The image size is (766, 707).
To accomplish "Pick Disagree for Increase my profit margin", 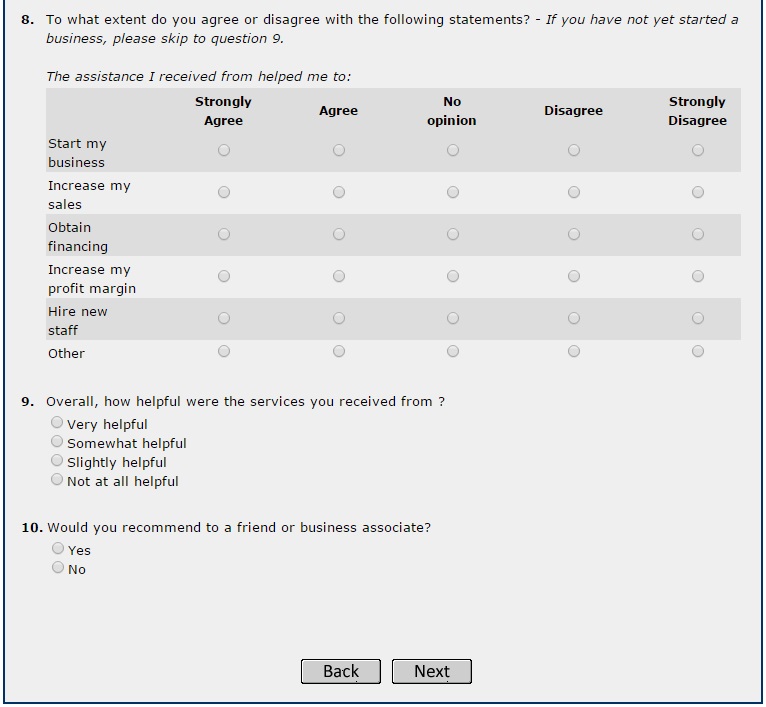I will [574, 277].
